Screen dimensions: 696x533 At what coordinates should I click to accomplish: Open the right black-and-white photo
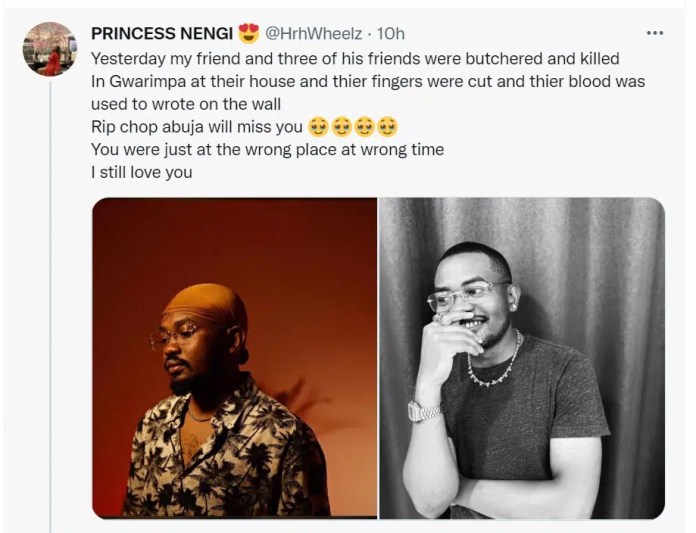click(521, 357)
